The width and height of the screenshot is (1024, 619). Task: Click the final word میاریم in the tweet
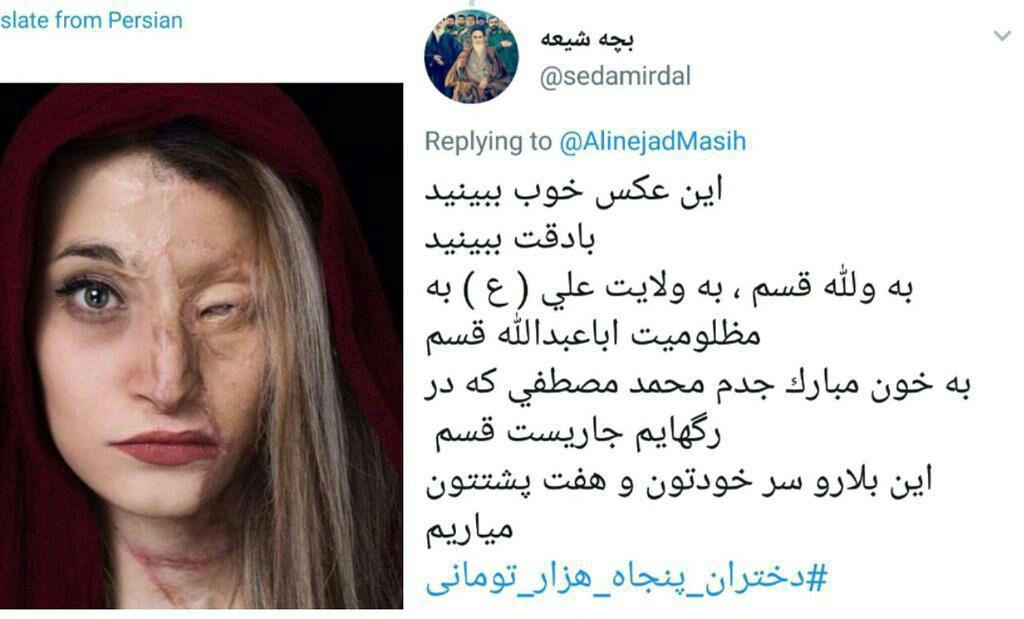tap(469, 530)
